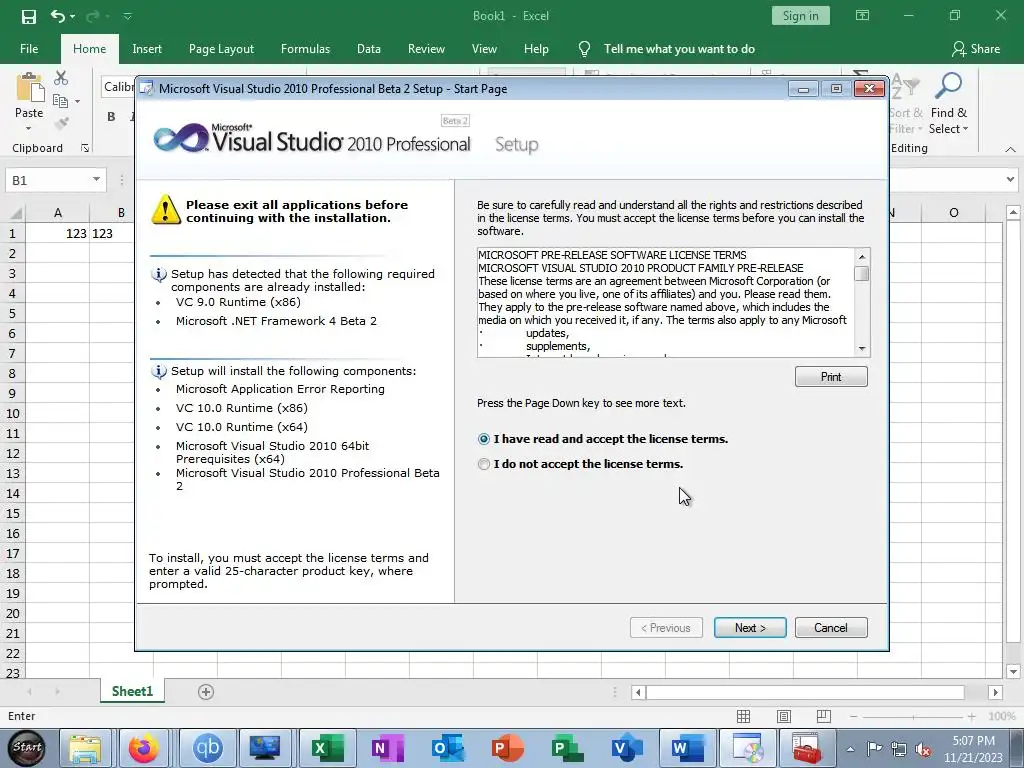Launch Firefox from the taskbar
This screenshot has height=768, width=1024.
point(143,748)
